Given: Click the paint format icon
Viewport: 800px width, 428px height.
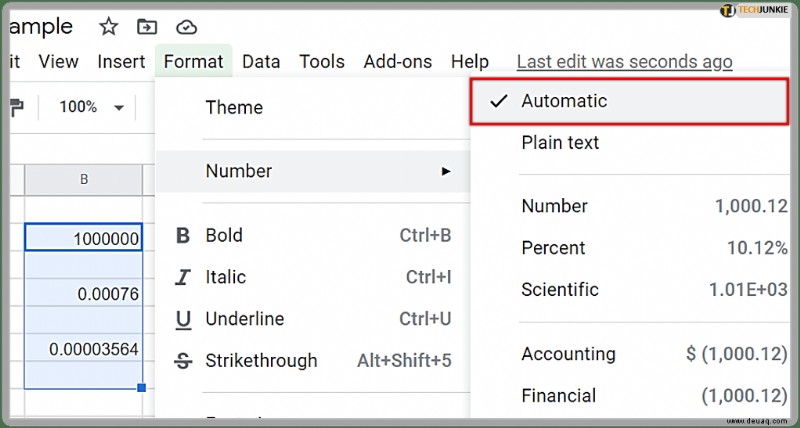Looking at the screenshot, I should pos(17,108).
